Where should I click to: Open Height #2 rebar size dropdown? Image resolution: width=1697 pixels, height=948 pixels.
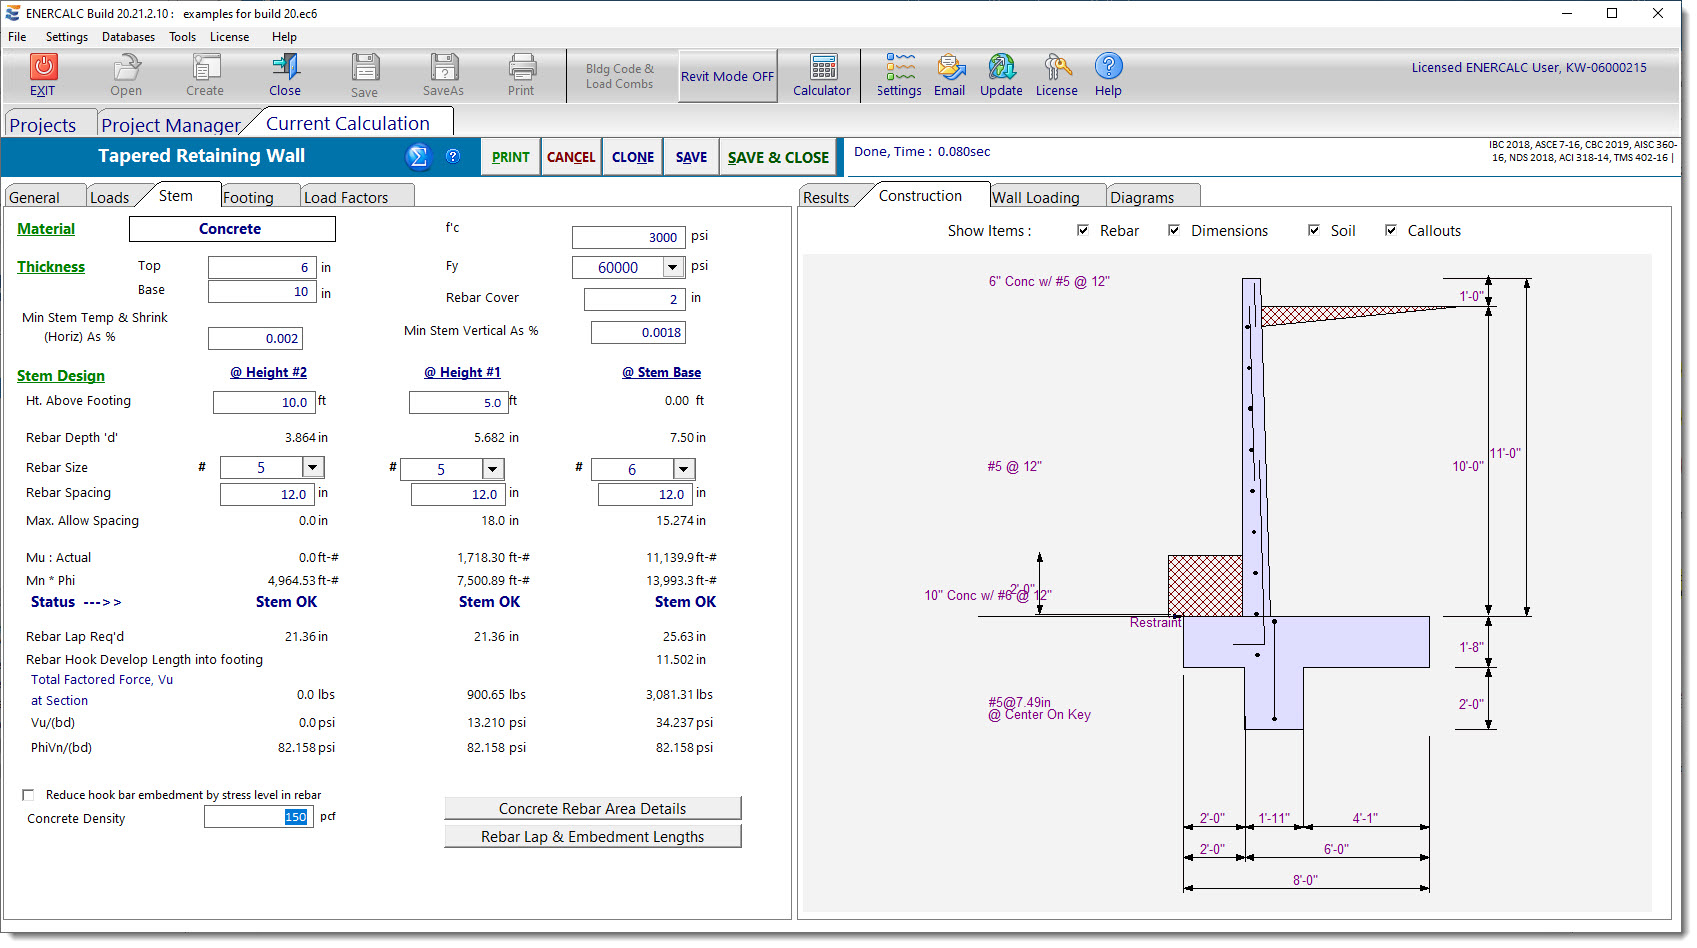(x=313, y=467)
